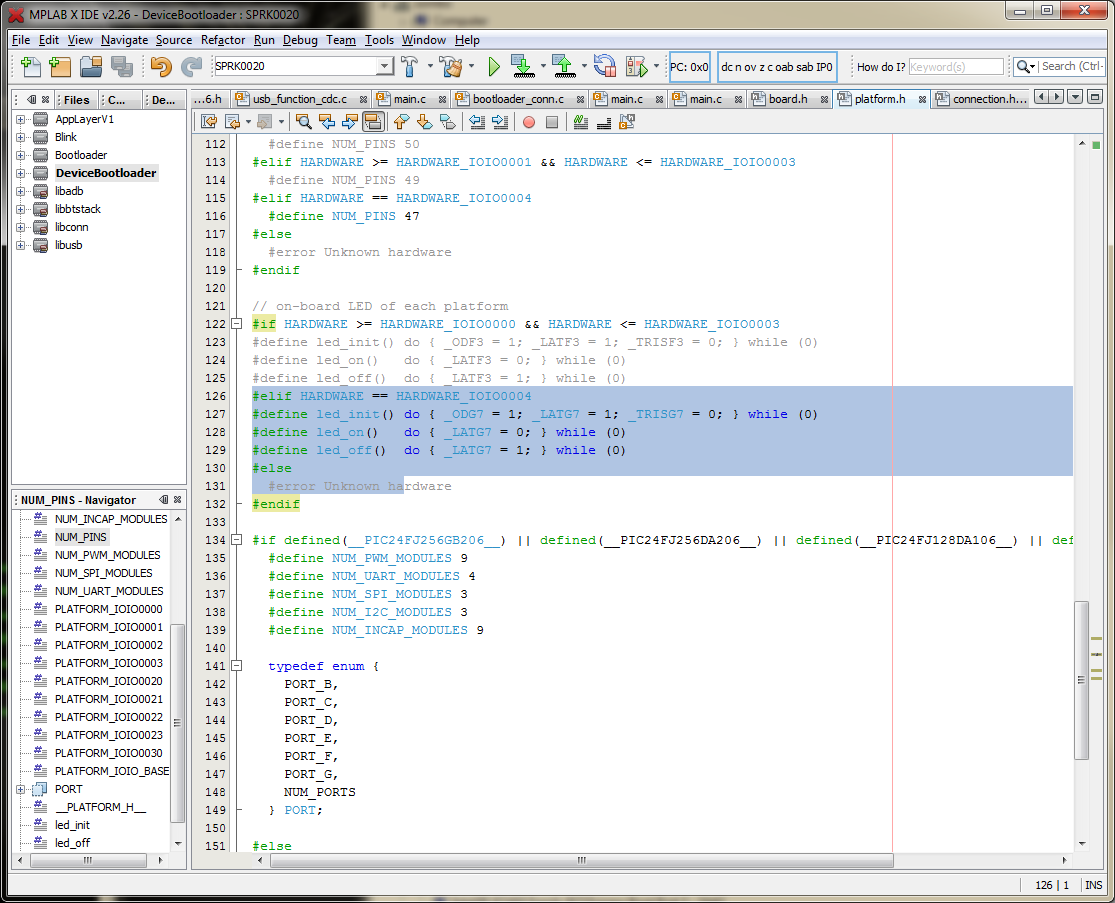Select the DeviceBootloader project

coord(105,173)
